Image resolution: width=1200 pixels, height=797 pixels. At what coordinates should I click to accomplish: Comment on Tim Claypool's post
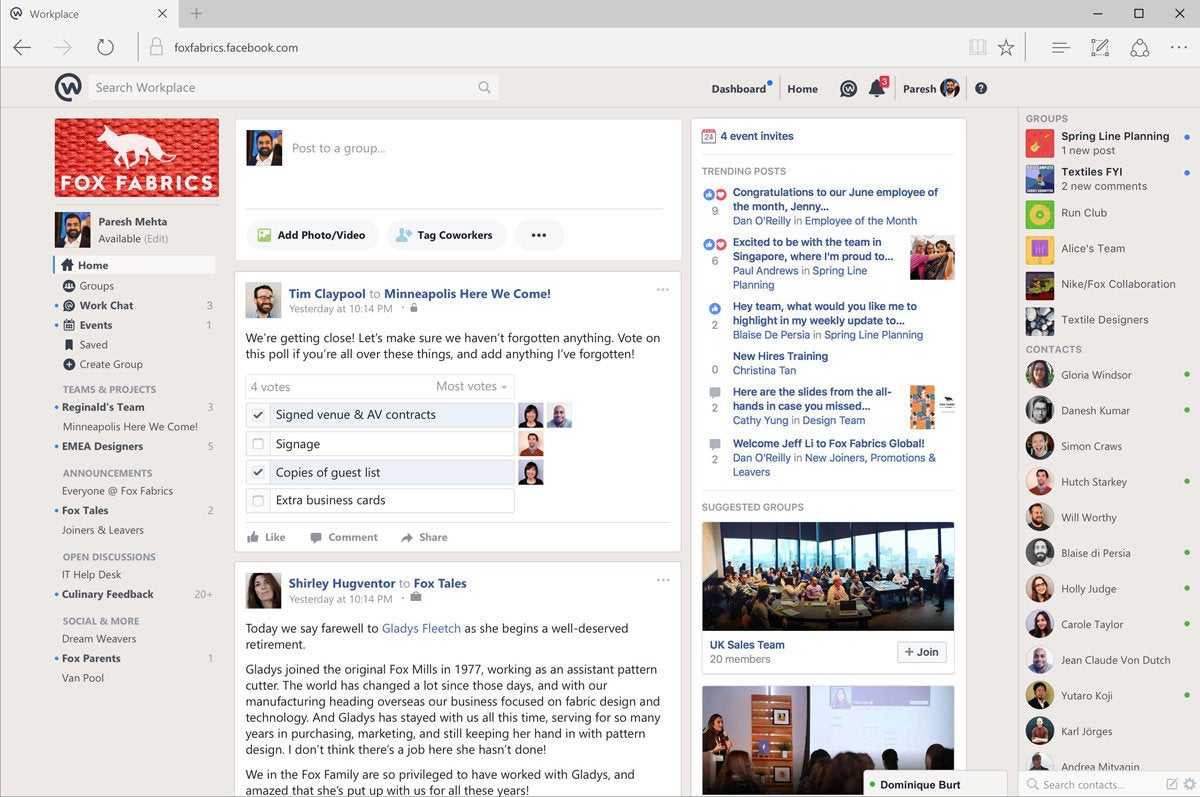pyautogui.click(x=344, y=537)
